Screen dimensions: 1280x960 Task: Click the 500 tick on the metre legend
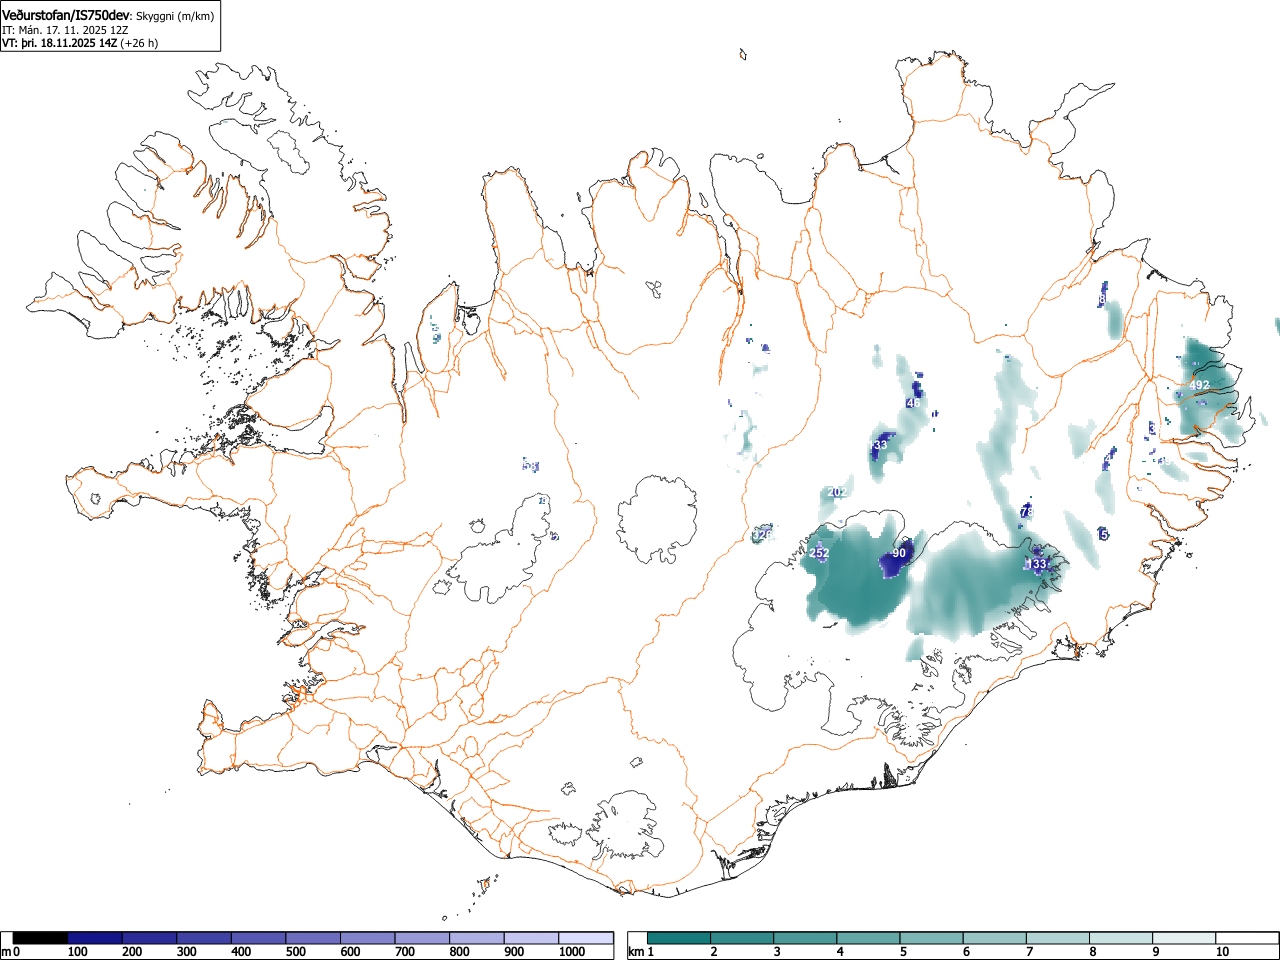[x=295, y=952]
